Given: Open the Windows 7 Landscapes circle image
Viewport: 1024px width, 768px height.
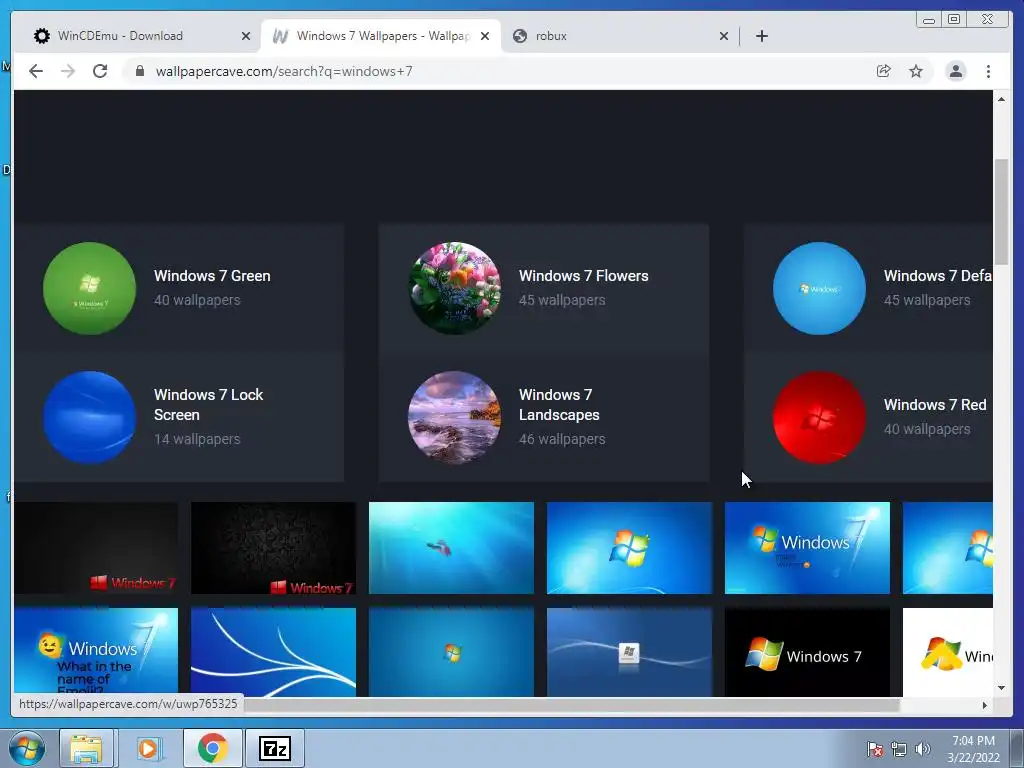Looking at the screenshot, I should click(455, 417).
